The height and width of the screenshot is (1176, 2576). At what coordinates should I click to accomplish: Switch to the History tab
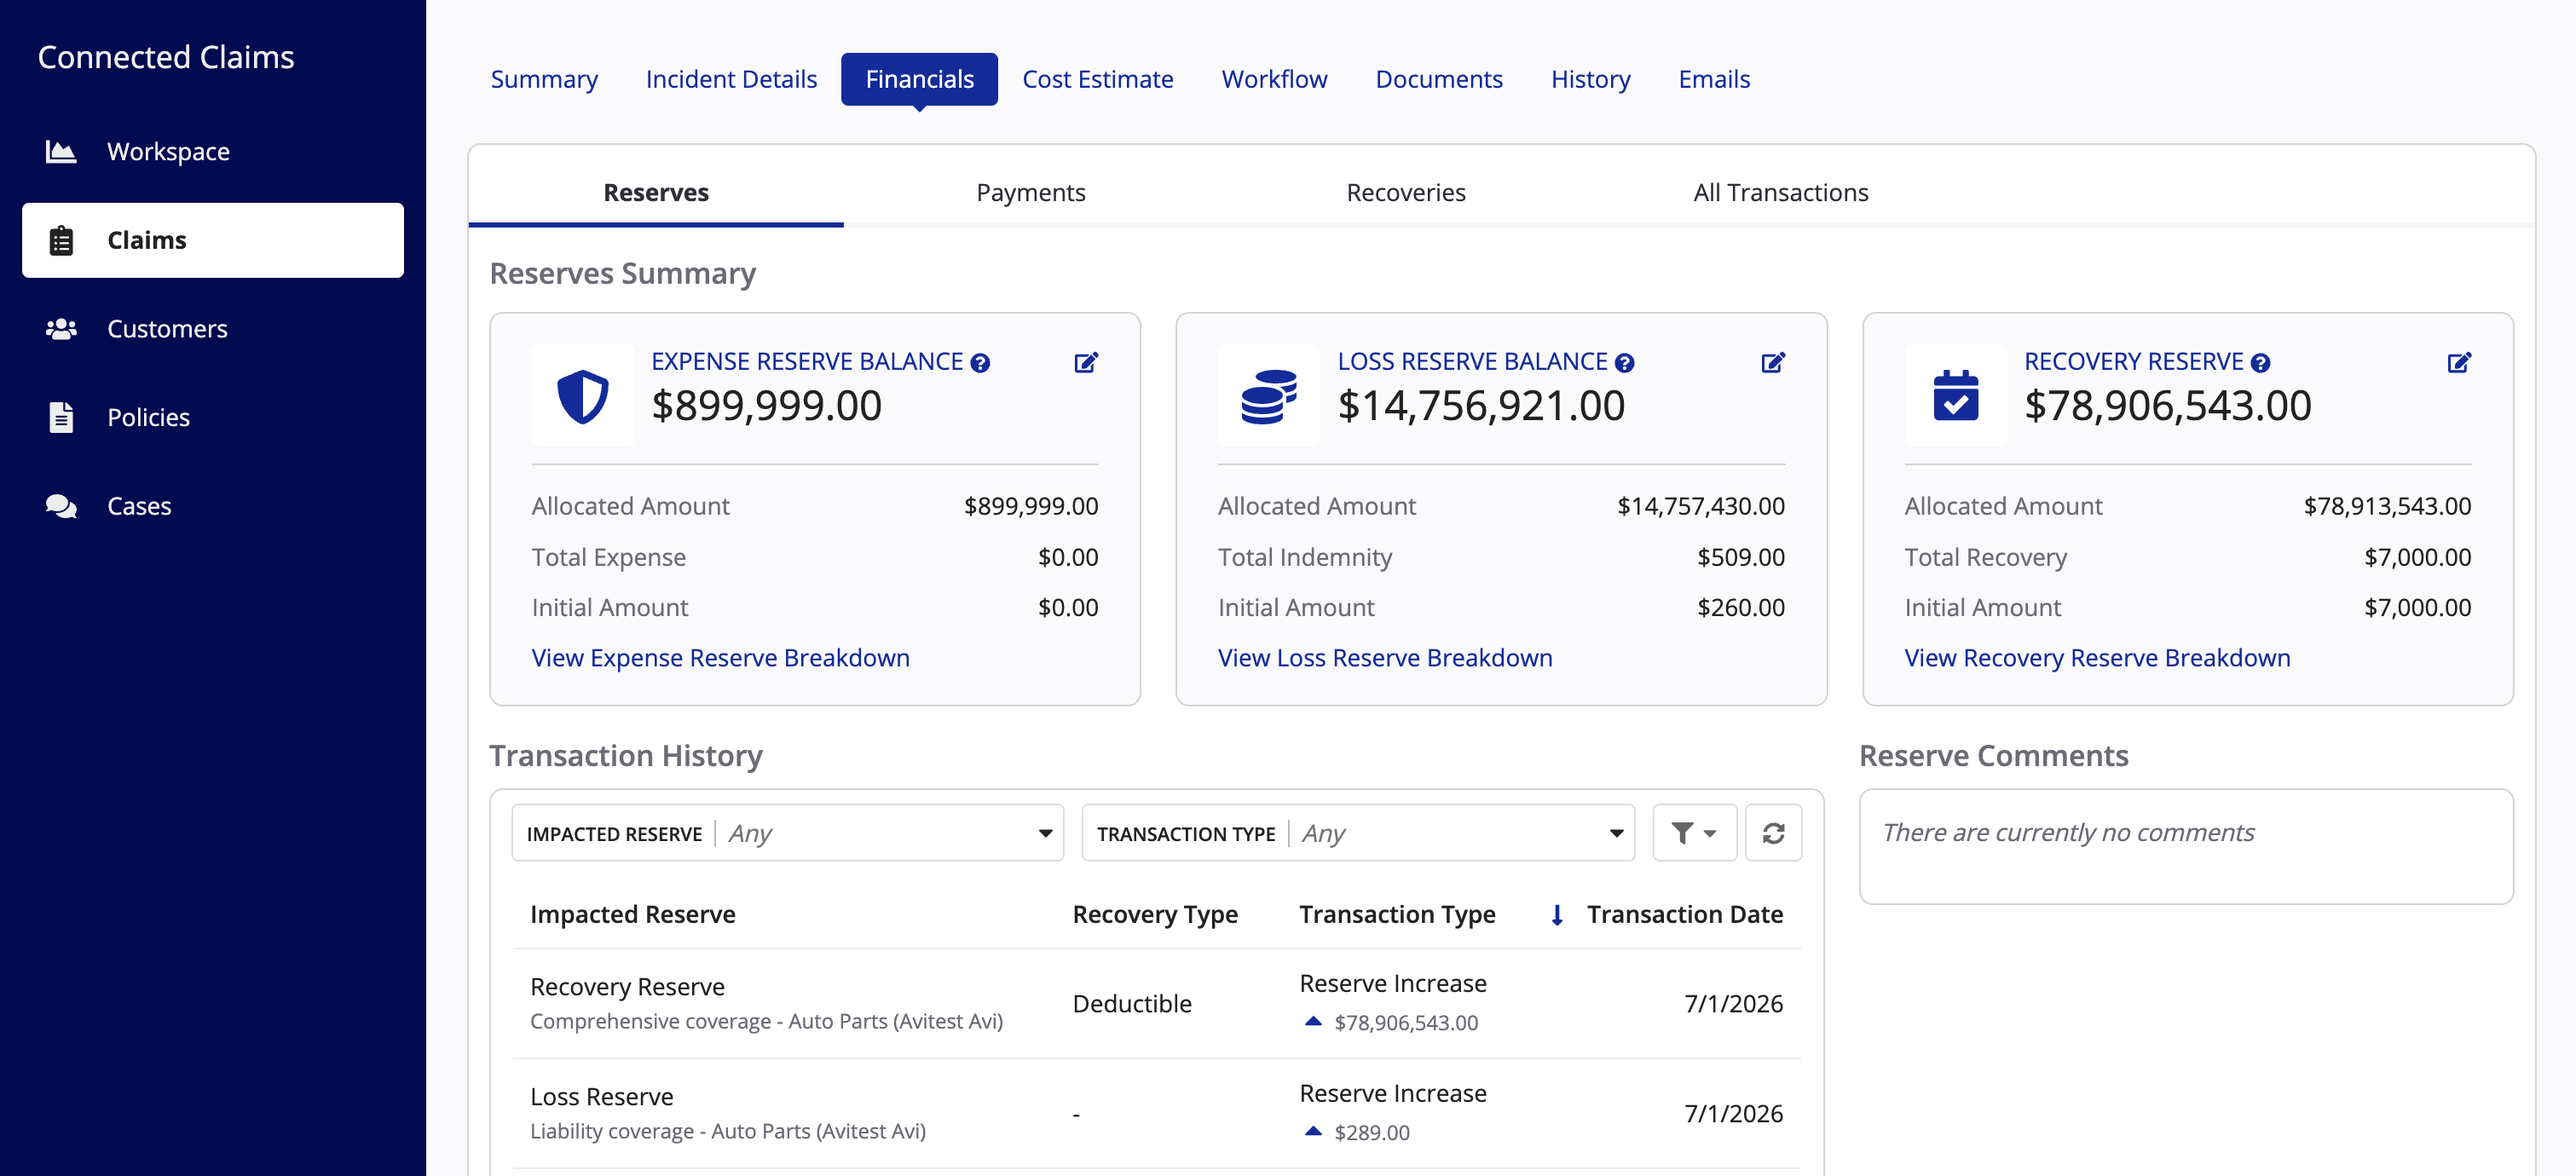click(x=1590, y=79)
